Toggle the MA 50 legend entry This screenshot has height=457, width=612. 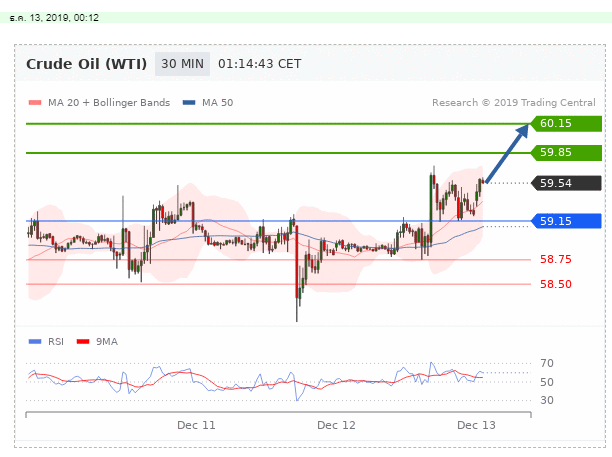[217, 102]
